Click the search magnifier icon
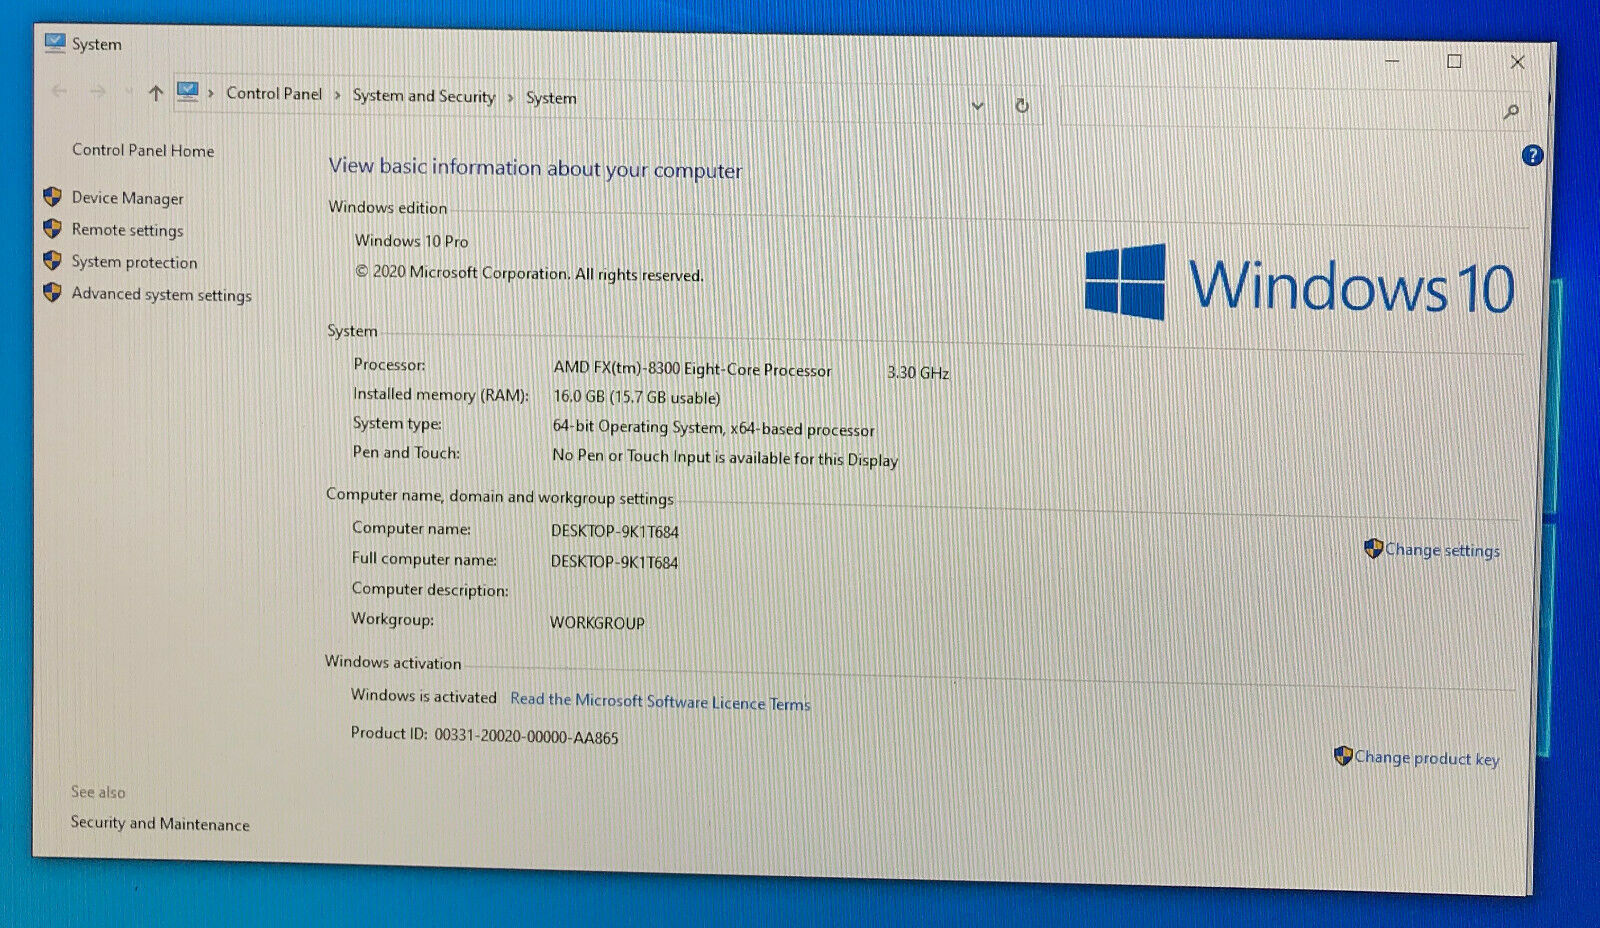 1511,112
